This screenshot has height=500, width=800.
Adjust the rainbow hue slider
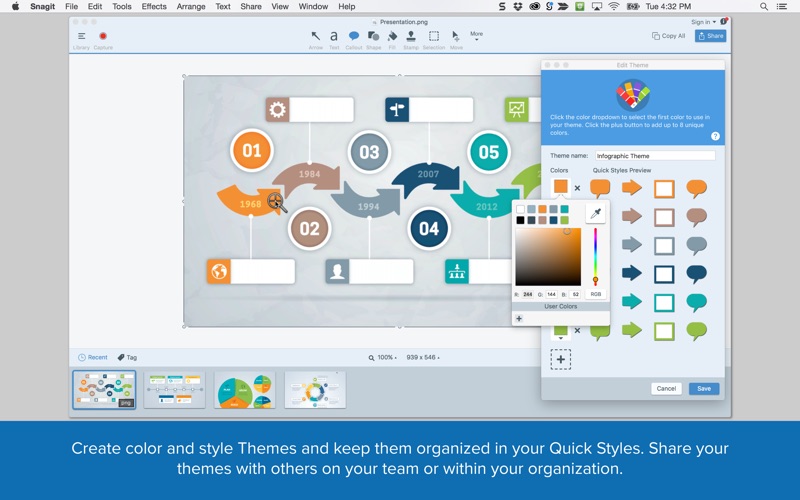pos(595,257)
